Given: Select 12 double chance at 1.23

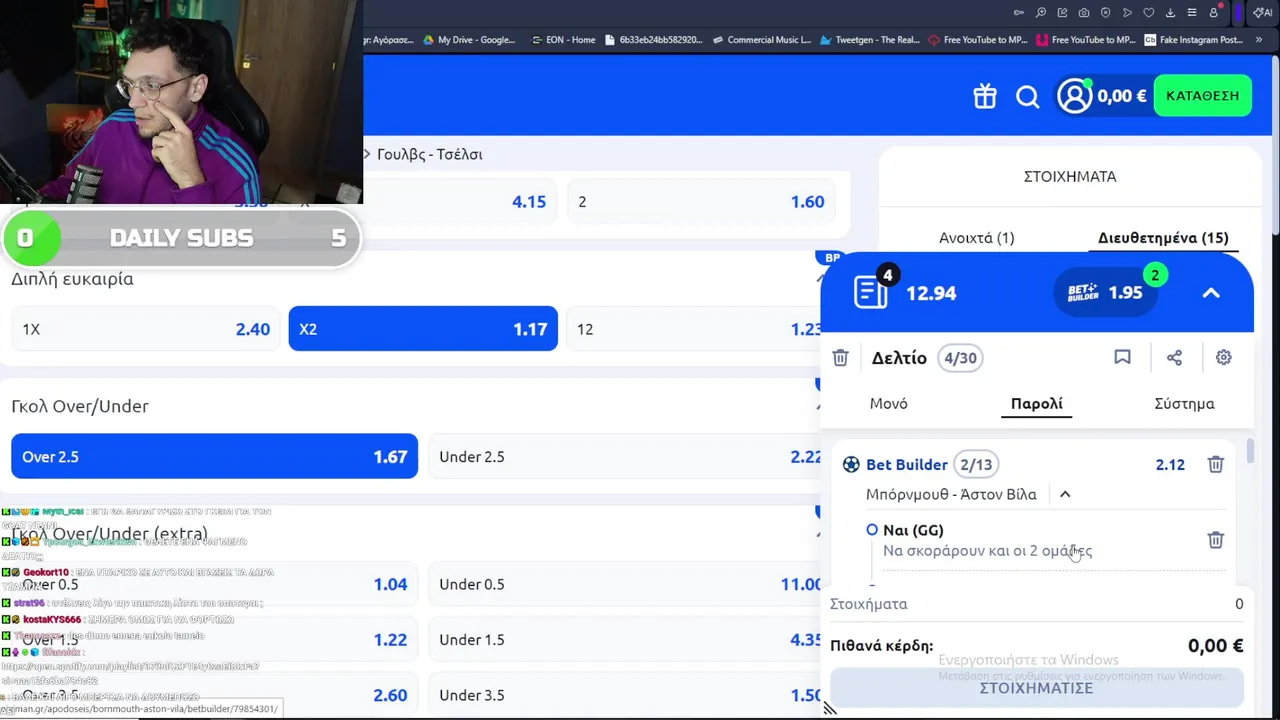Looking at the screenshot, I should [695, 329].
